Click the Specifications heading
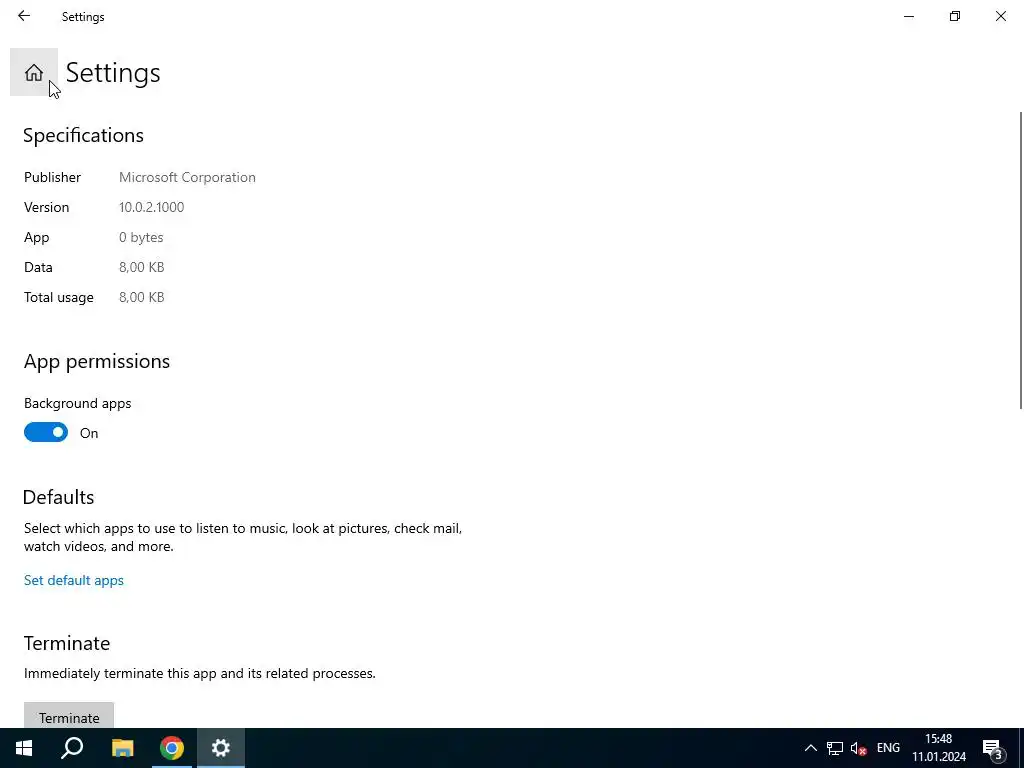 [84, 135]
